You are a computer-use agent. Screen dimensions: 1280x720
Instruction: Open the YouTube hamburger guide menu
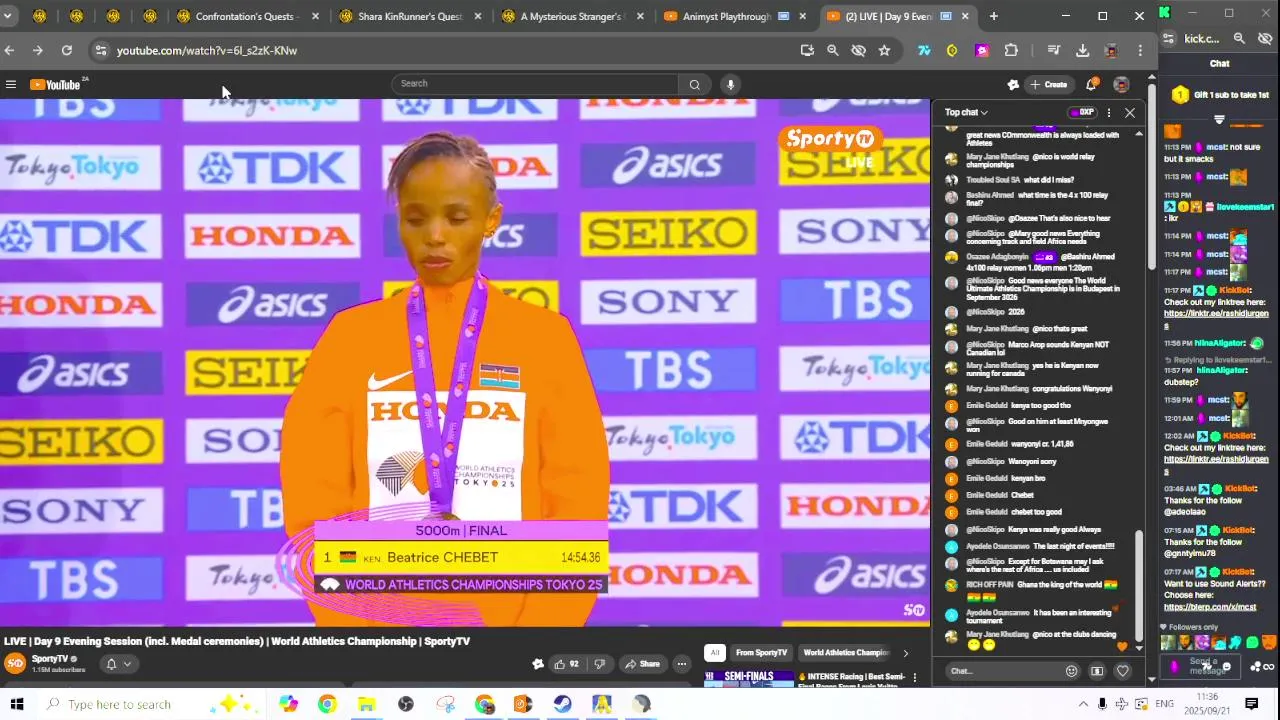(11, 85)
